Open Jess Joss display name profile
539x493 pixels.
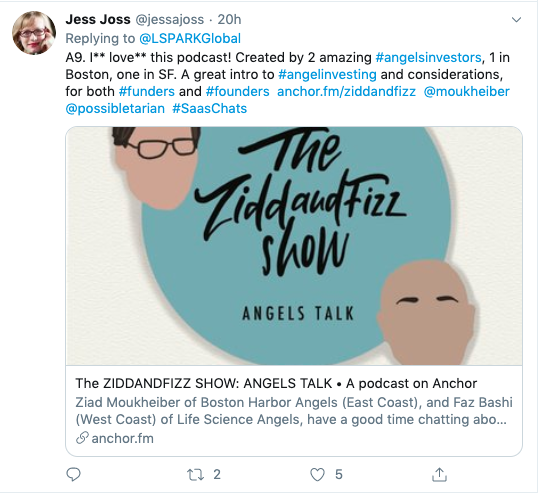(x=98, y=20)
